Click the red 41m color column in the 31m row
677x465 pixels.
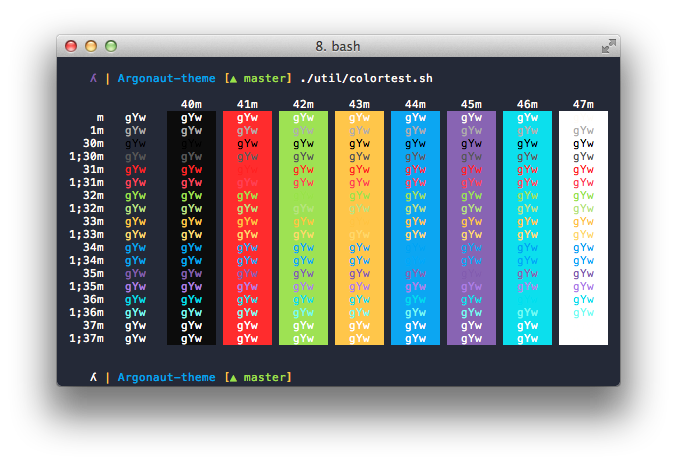[247, 169]
